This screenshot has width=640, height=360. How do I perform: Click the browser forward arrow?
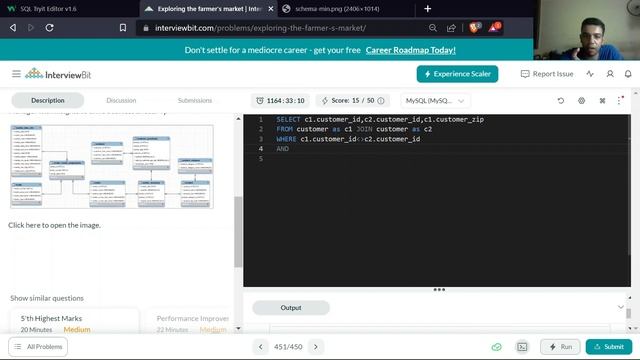click(x=31, y=28)
